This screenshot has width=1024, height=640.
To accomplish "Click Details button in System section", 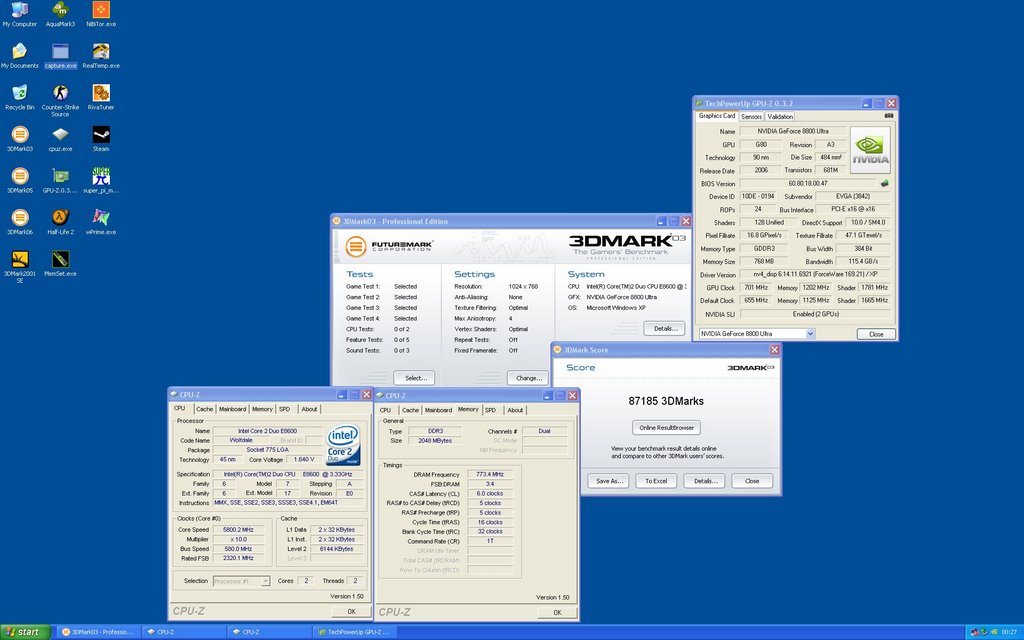I will click(664, 328).
